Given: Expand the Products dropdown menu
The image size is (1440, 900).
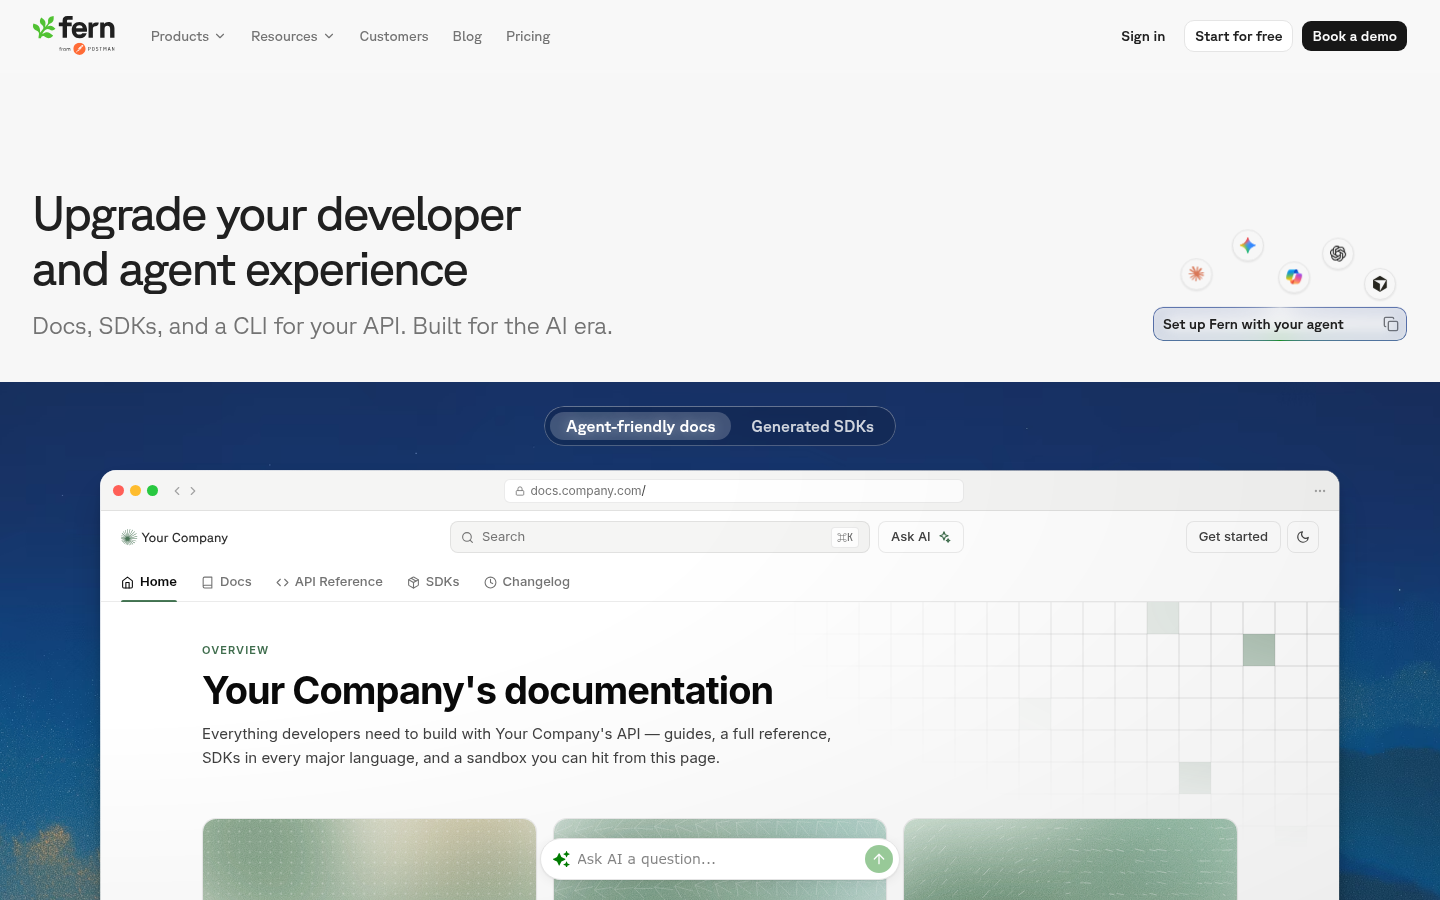Looking at the screenshot, I should [x=188, y=36].
